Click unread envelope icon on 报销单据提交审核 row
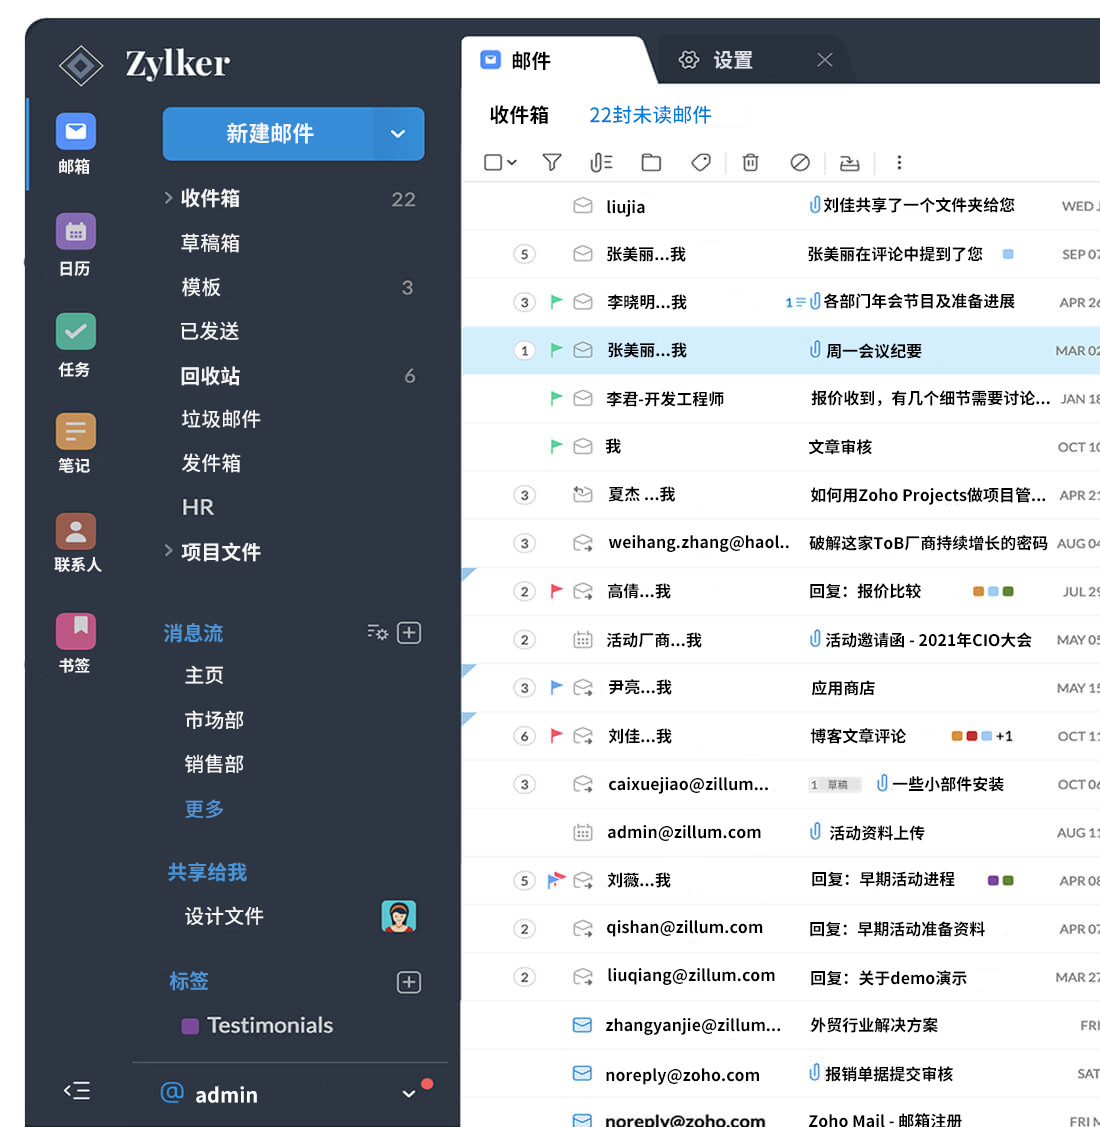The image size is (1100, 1127). point(582,1074)
